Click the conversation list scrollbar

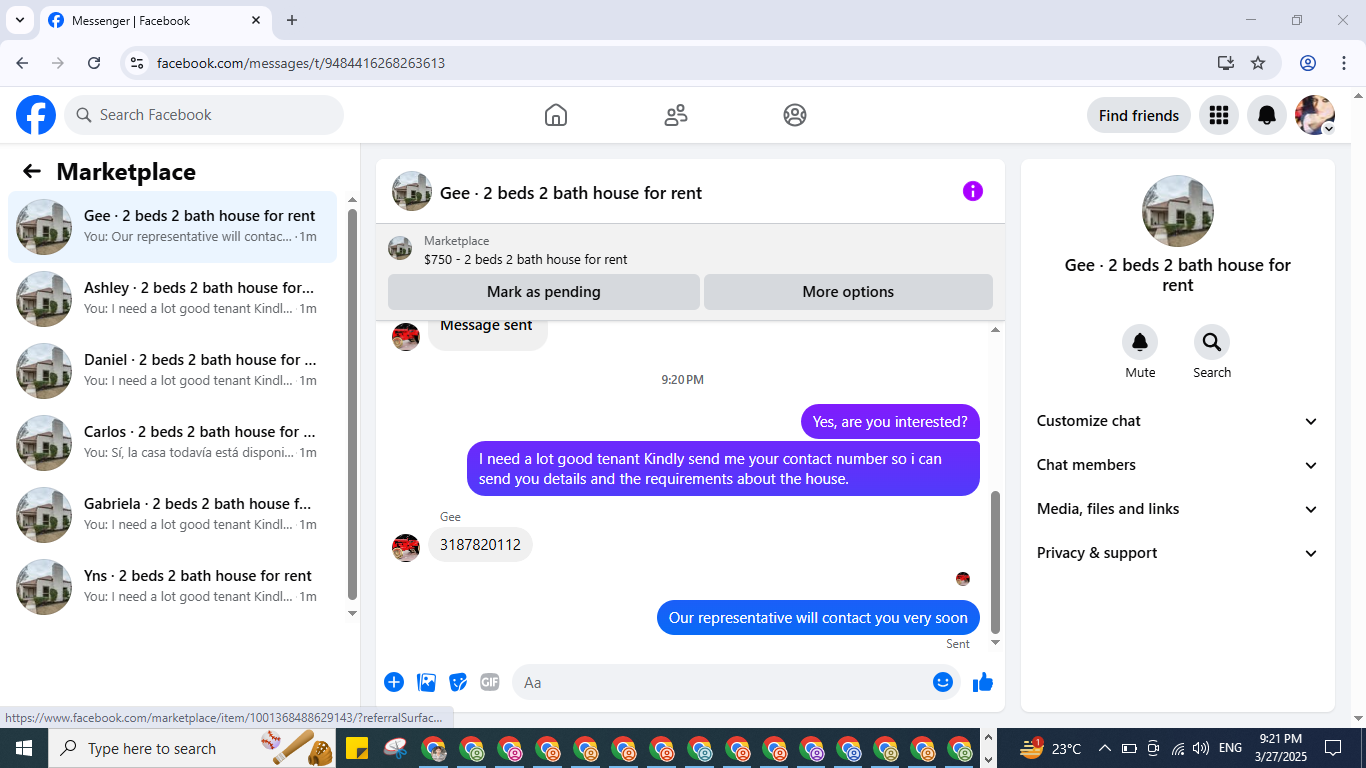352,403
